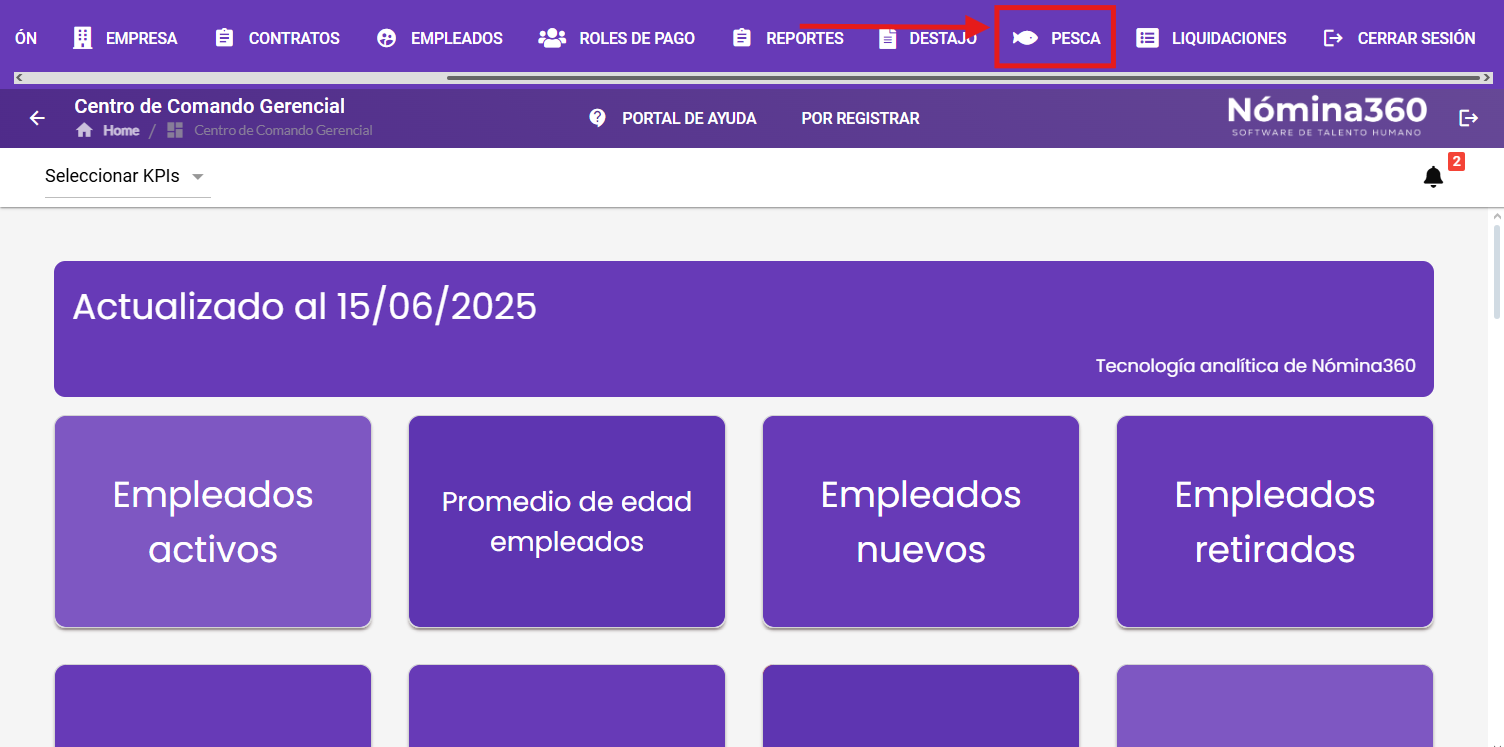Open the notifications bell
The width and height of the screenshot is (1504, 747).
click(x=1433, y=177)
